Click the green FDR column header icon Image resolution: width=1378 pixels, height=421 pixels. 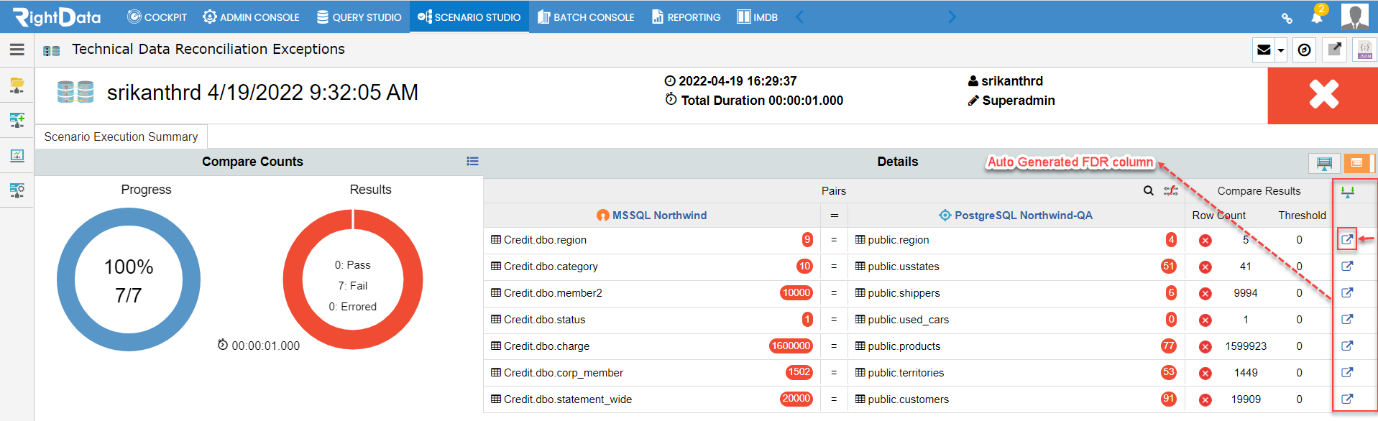pos(1347,192)
